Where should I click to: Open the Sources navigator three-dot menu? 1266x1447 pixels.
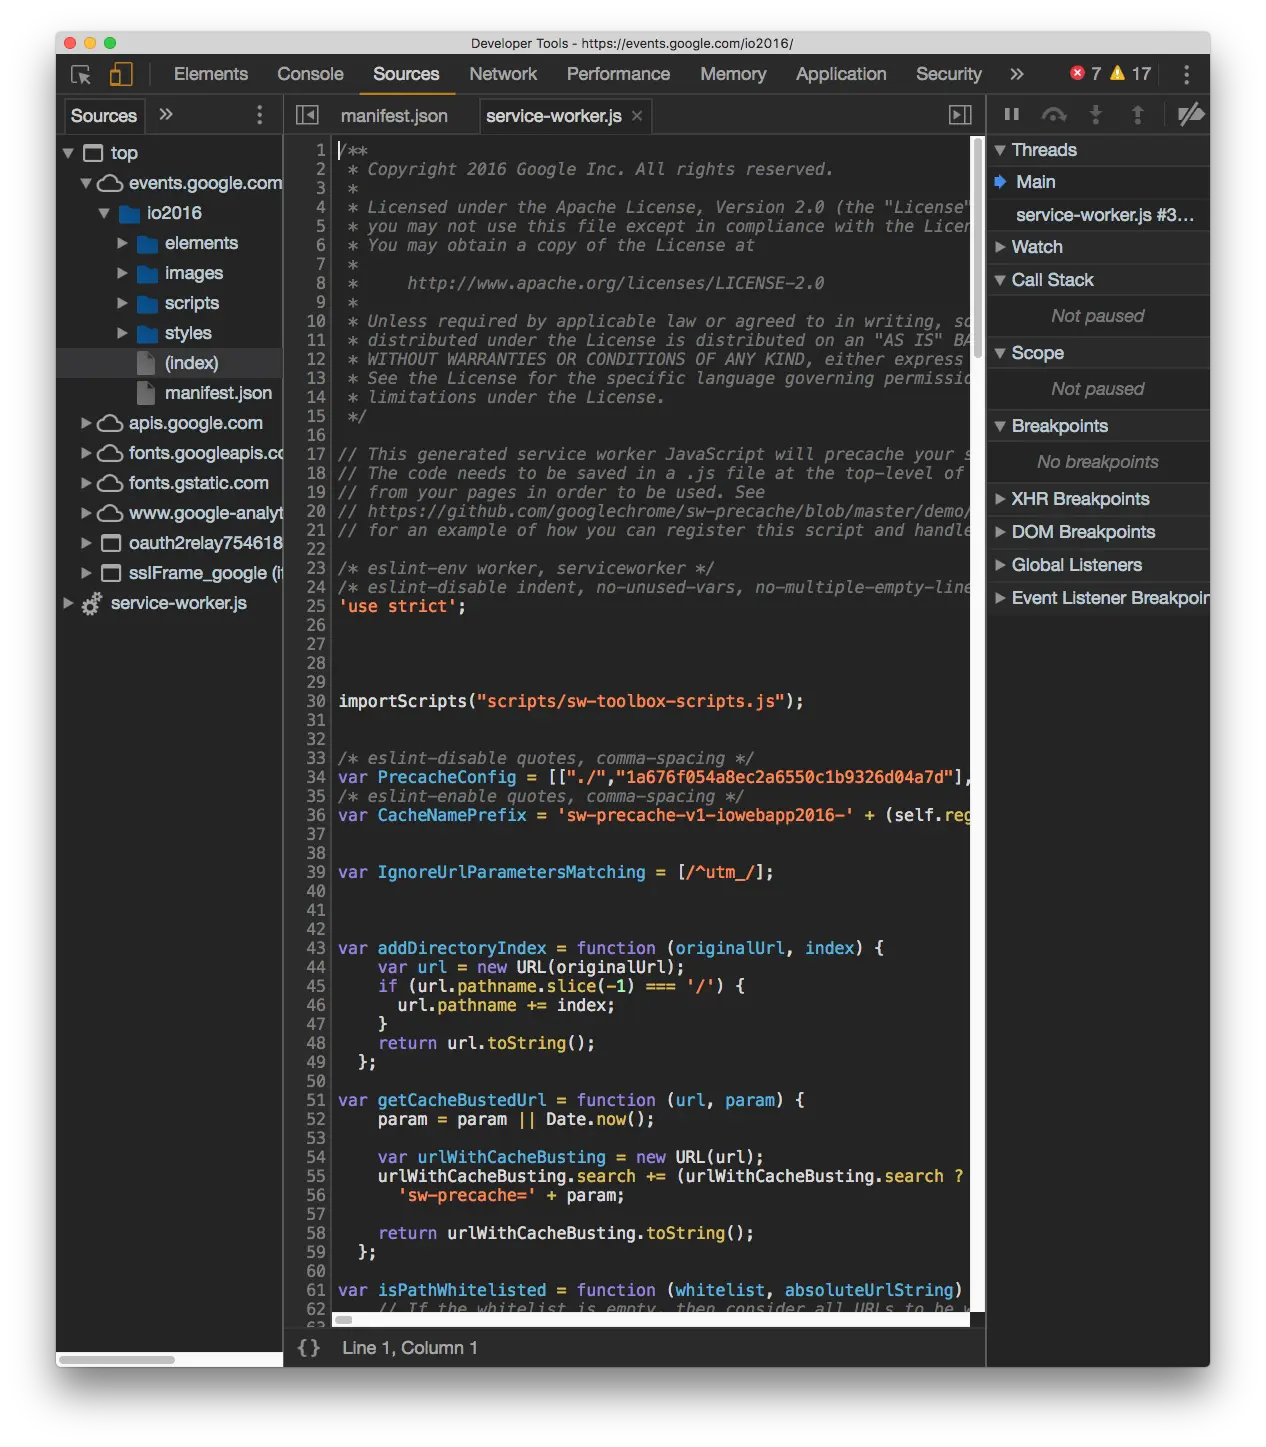tap(260, 115)
